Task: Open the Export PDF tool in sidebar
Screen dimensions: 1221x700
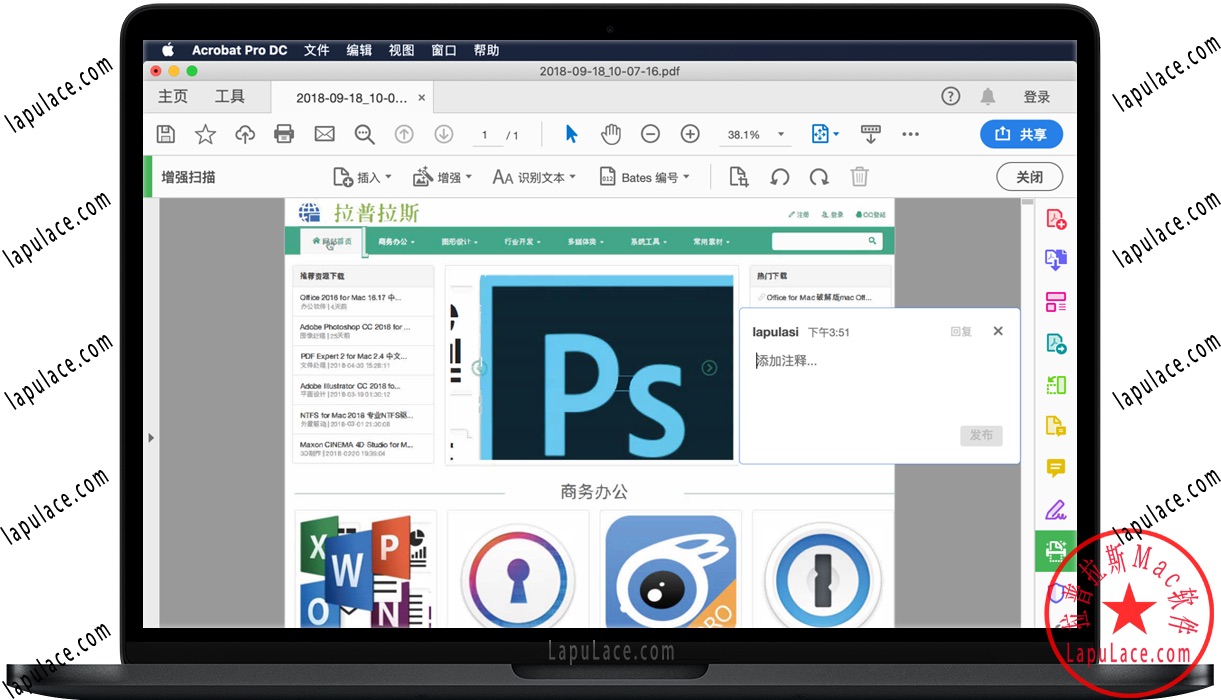Action: click(1055, 258)
